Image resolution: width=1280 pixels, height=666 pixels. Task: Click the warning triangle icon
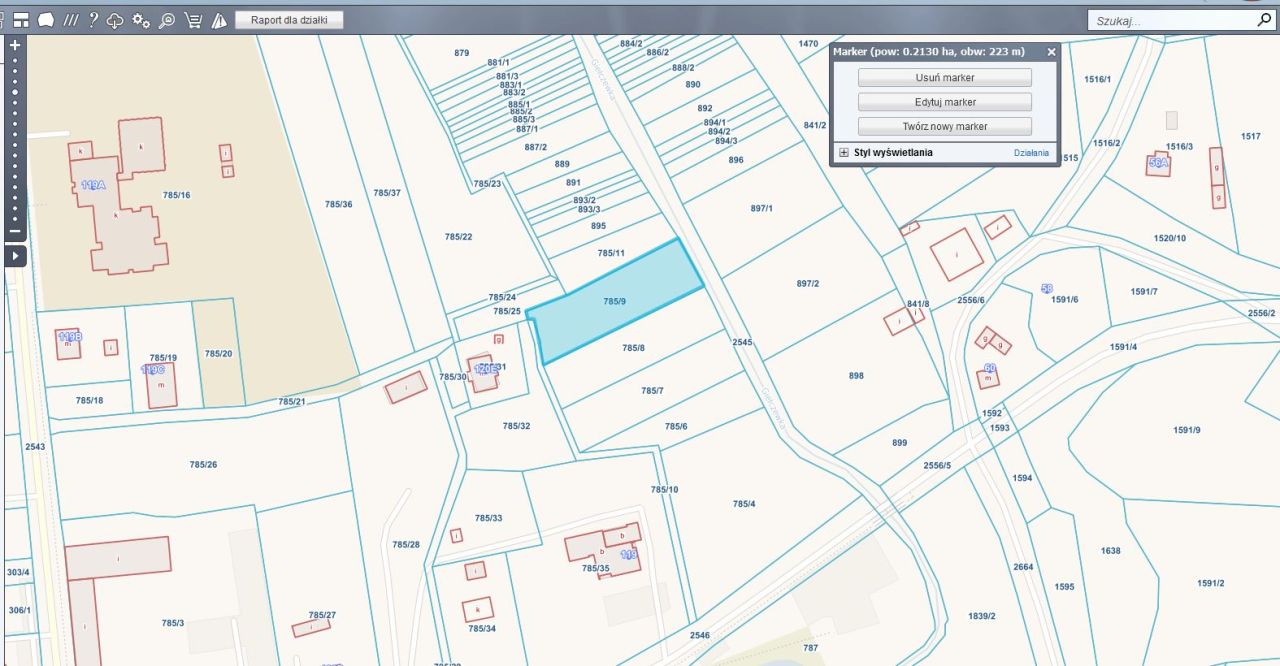pos(218,20)
